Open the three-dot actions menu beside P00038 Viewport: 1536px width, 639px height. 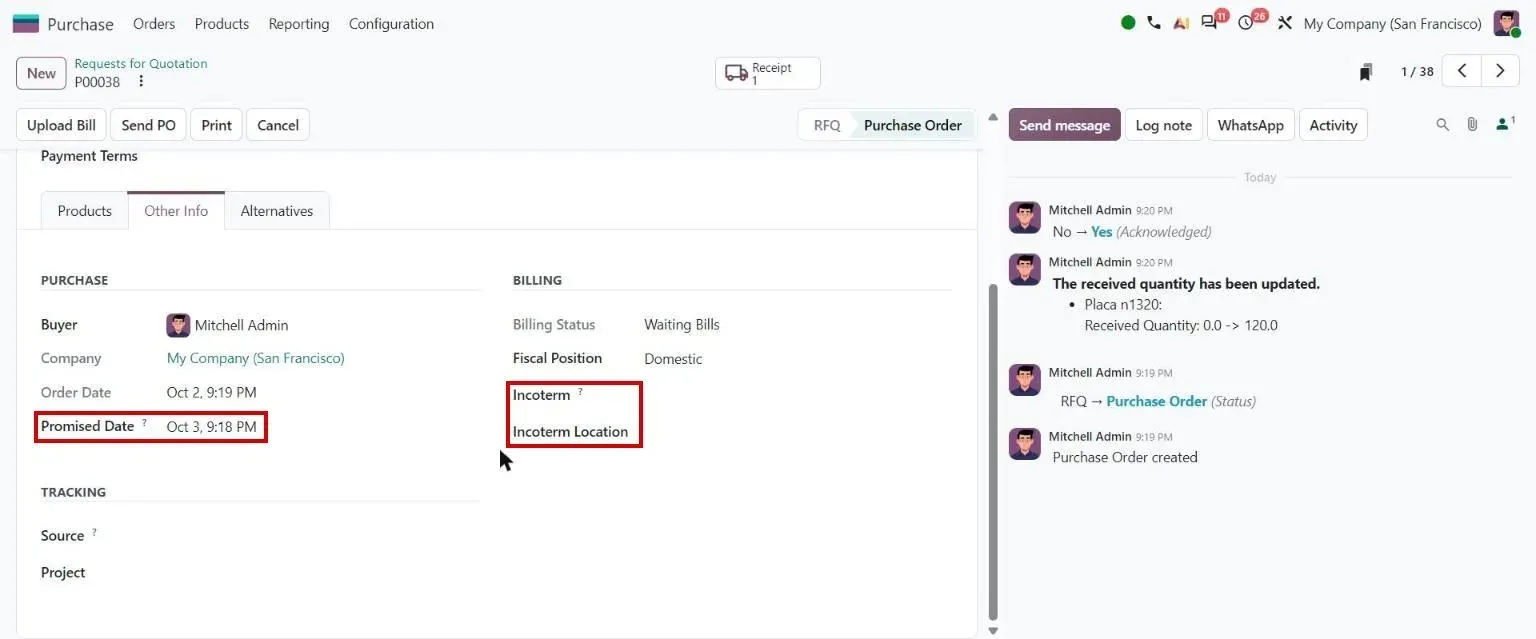point(141,82)
